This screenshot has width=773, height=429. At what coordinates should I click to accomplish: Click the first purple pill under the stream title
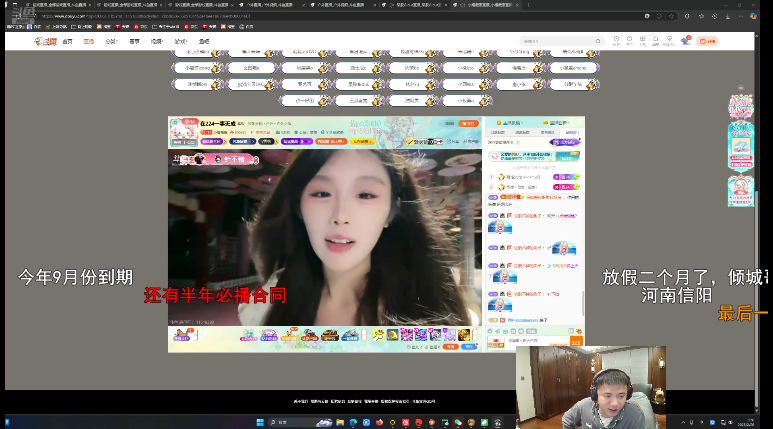(211, 142)
